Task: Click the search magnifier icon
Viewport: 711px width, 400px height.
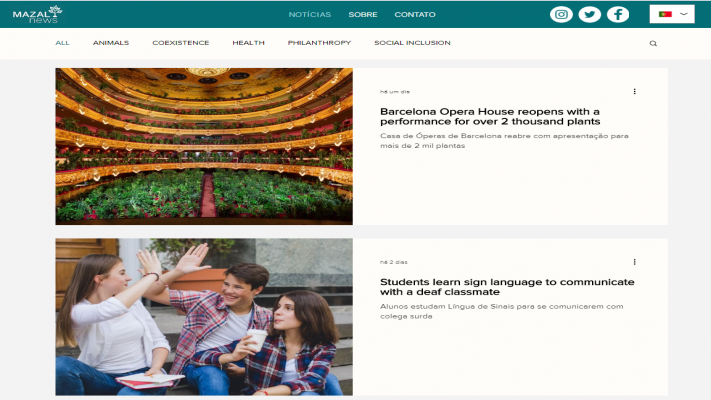Action: point(653,43)
